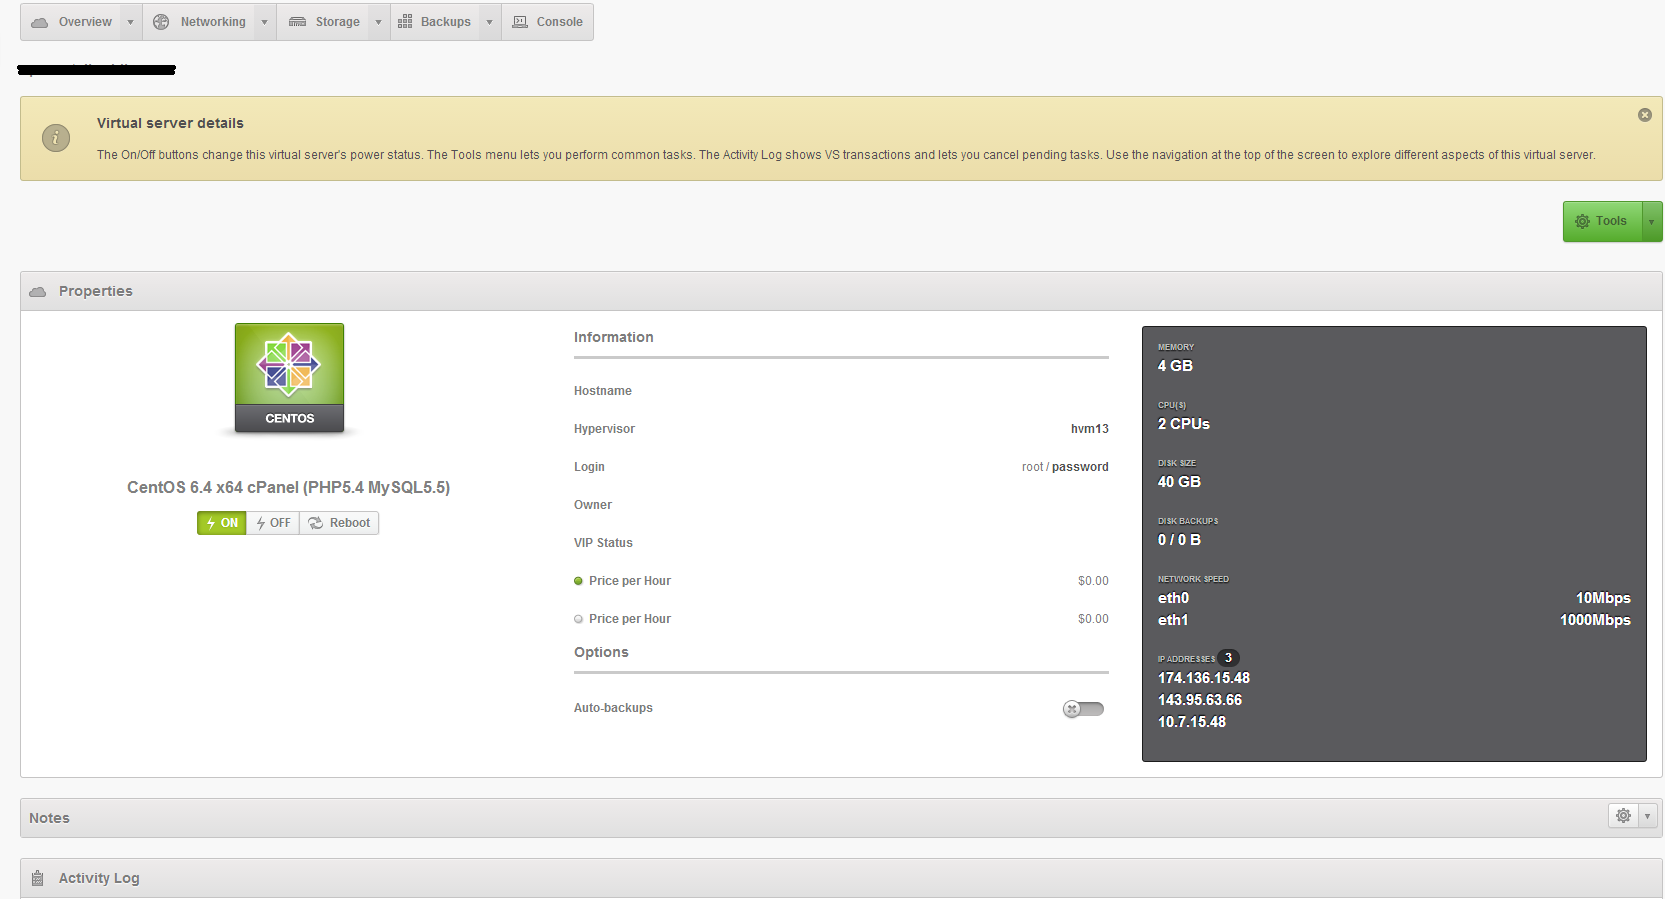The image size is (1665, 899).
Task: Click the green Tools button
Action: [x=1603, y=221]
